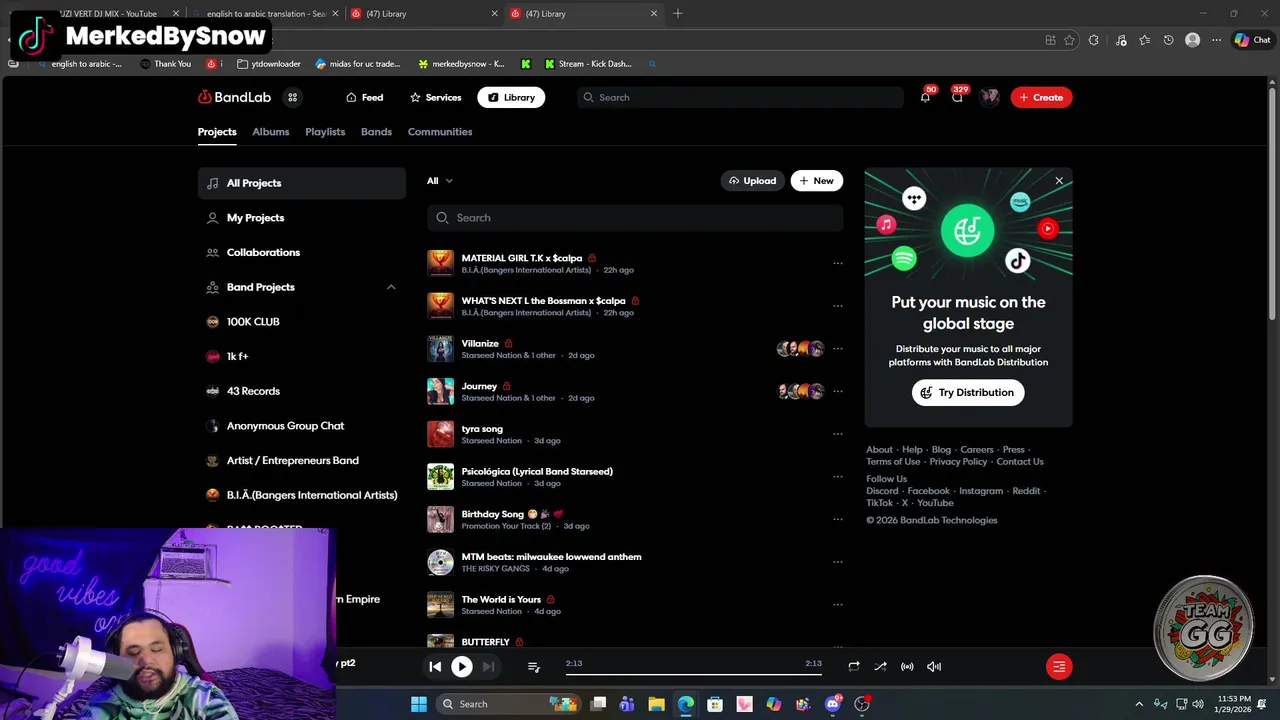This screenshot has width=1280, height=720.
Task: Open The World is Yours project
Action: [501, 599]
